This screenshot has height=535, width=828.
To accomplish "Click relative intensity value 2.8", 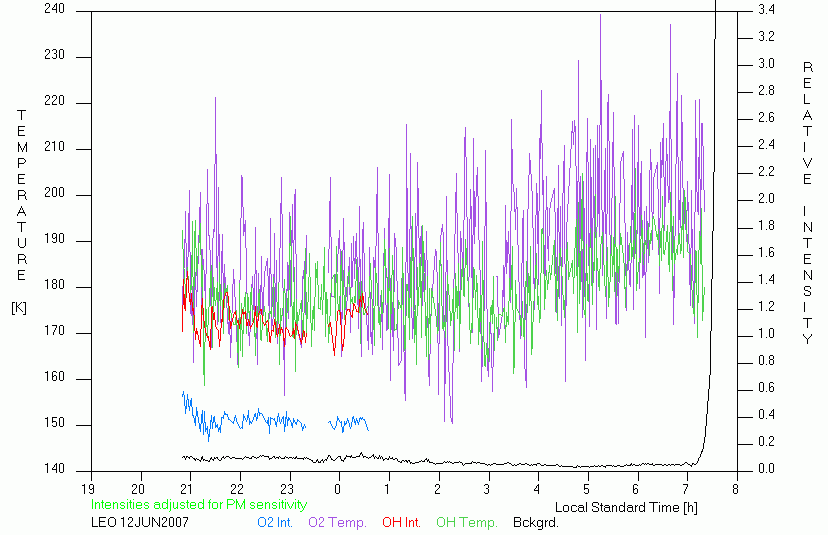I will (766, 91).
